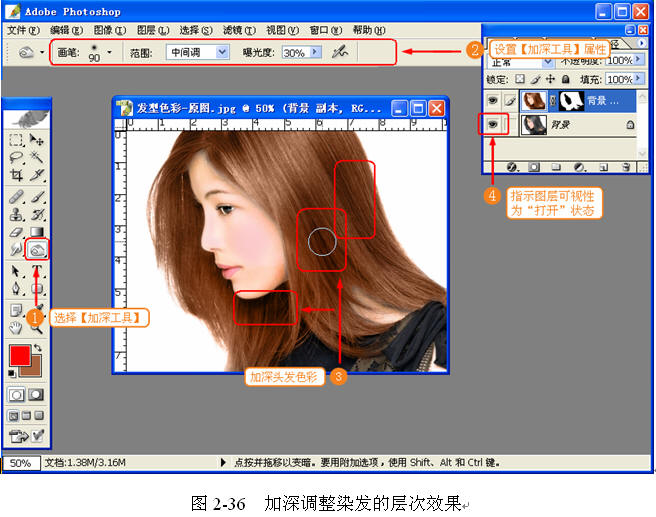
Task: Select the Burn tool in toolbox
Action: 37,250
